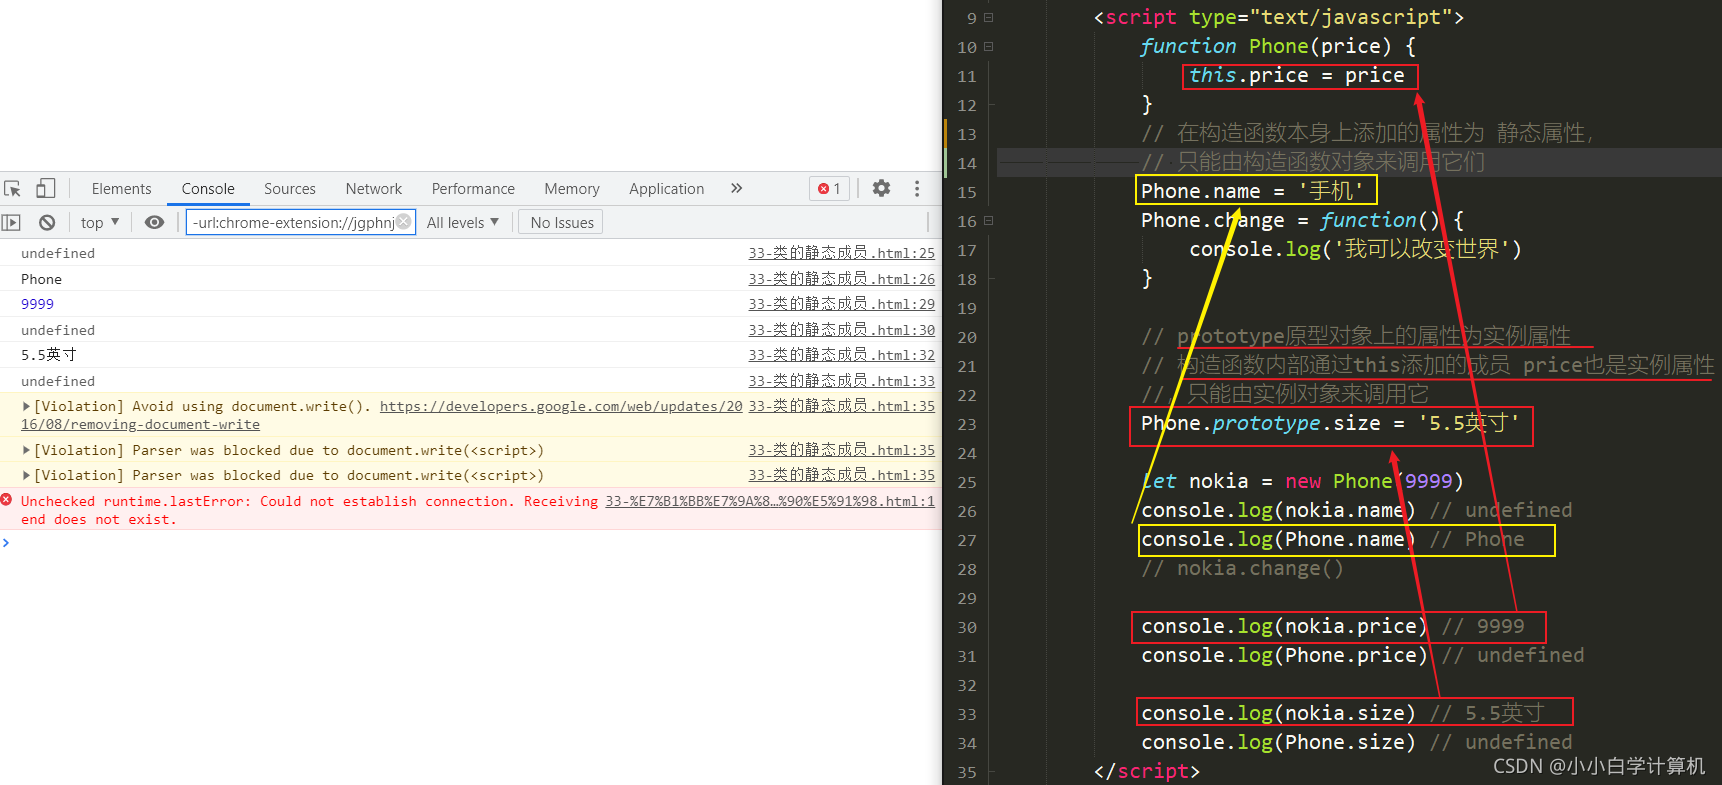Switch to the Performance tab
Image resolution: width=1722 pixels, height=785 pixels.
tap(473, 188)
